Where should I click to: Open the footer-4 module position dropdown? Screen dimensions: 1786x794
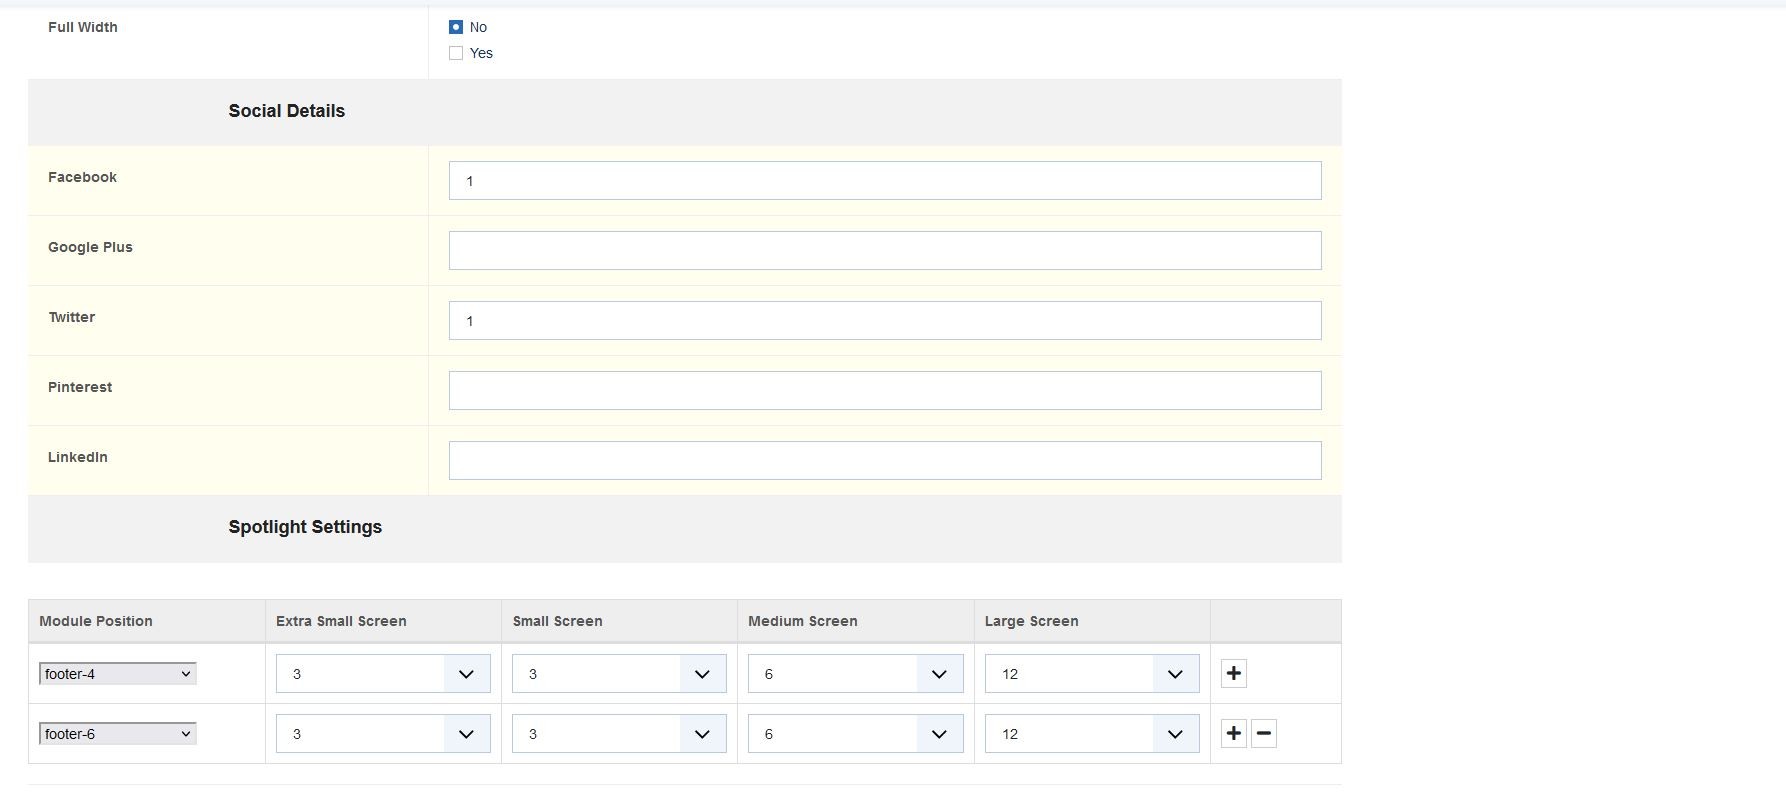[x=118, y=674]
